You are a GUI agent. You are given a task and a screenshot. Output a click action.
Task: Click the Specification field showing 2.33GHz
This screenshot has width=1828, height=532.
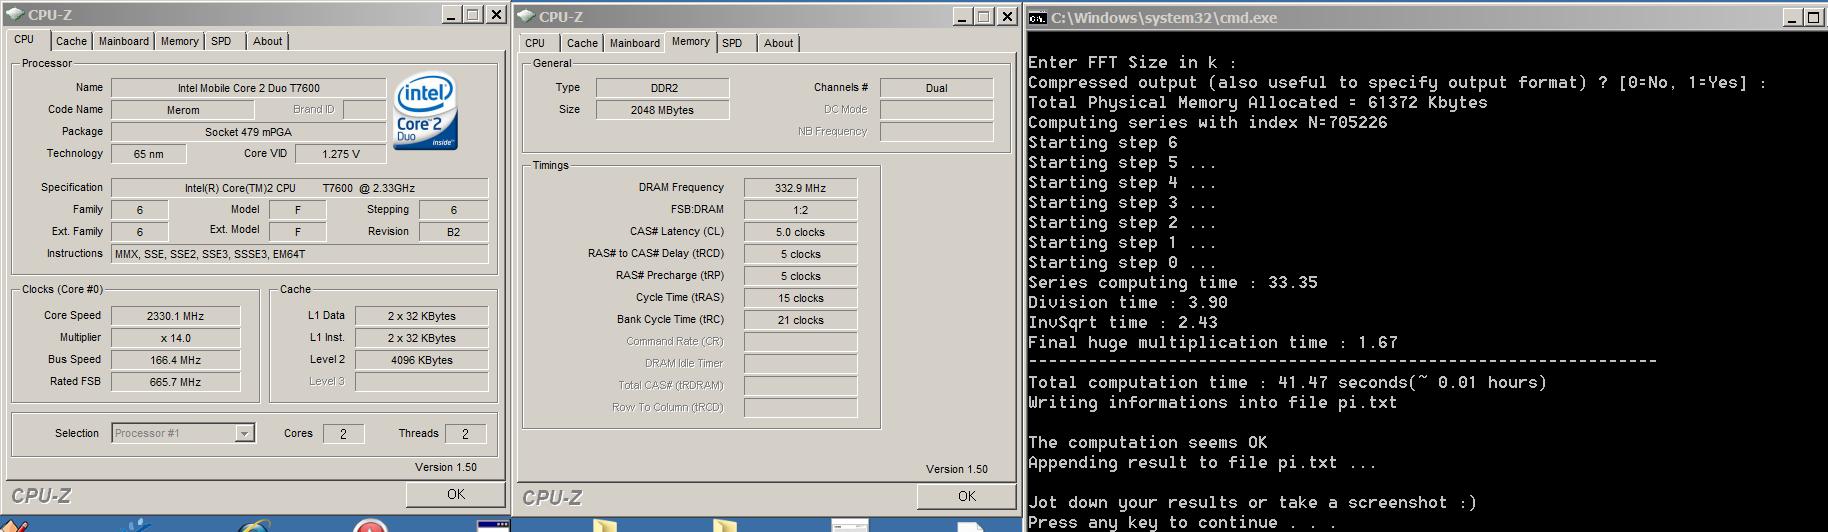tap(300, 188)
